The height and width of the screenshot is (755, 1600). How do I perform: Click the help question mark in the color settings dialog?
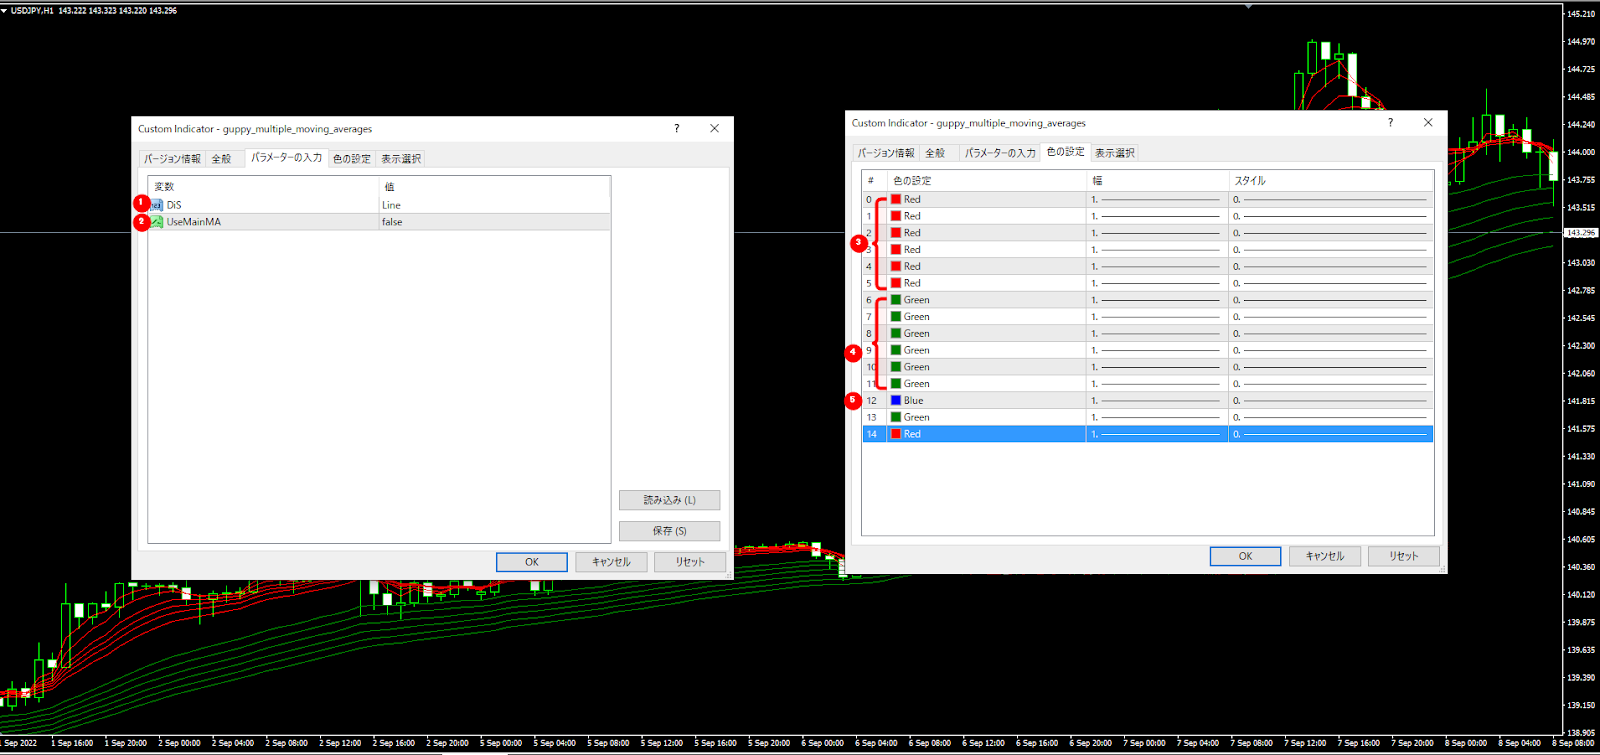pos(1390,123)
